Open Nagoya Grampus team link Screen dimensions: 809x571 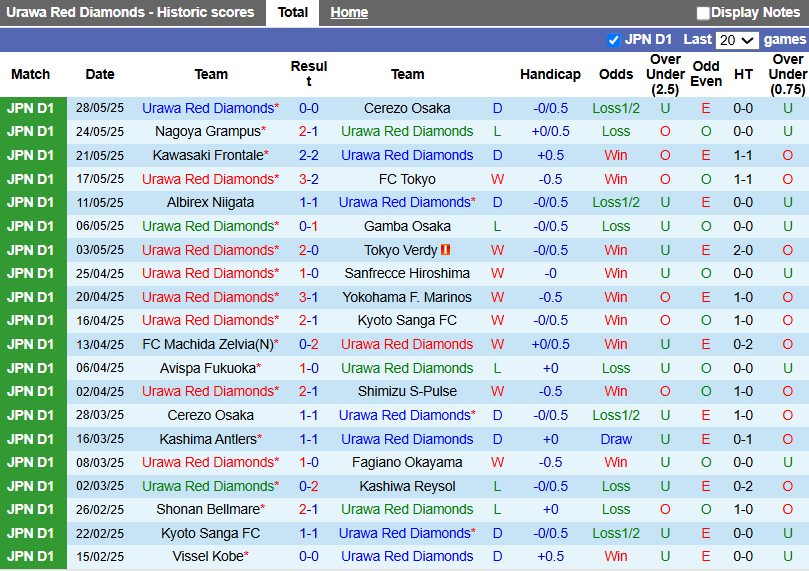click(208, 132)
